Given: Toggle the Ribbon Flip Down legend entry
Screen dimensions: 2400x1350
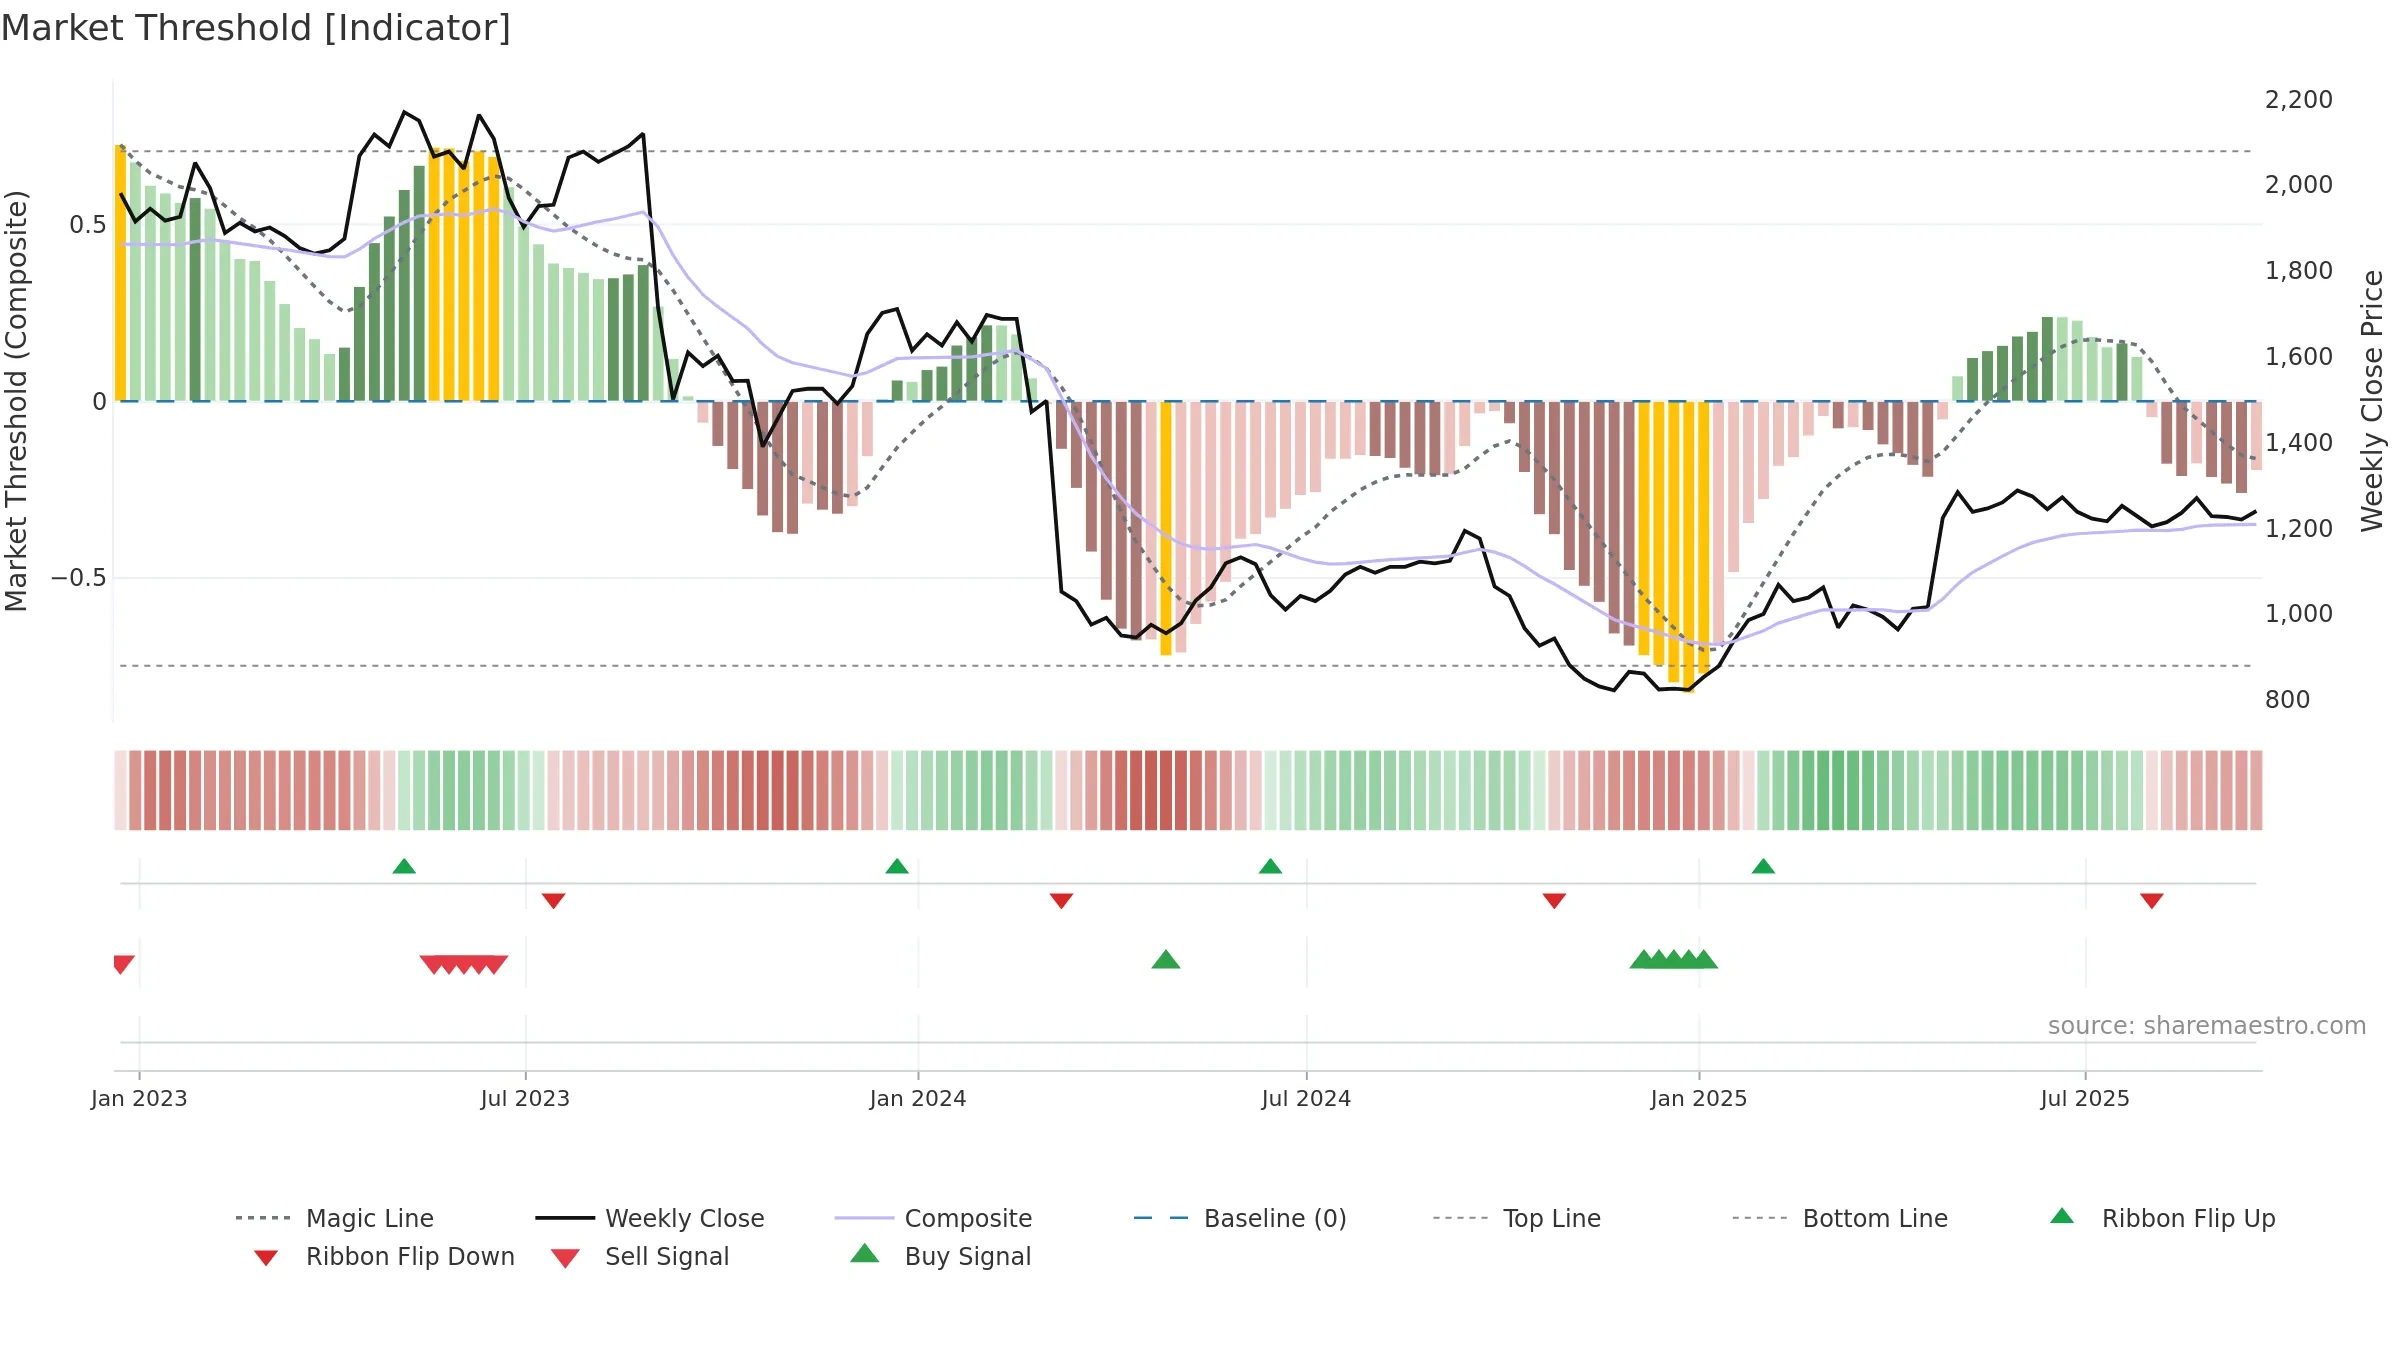Looking at the screenshot, I should point(383,1256).
